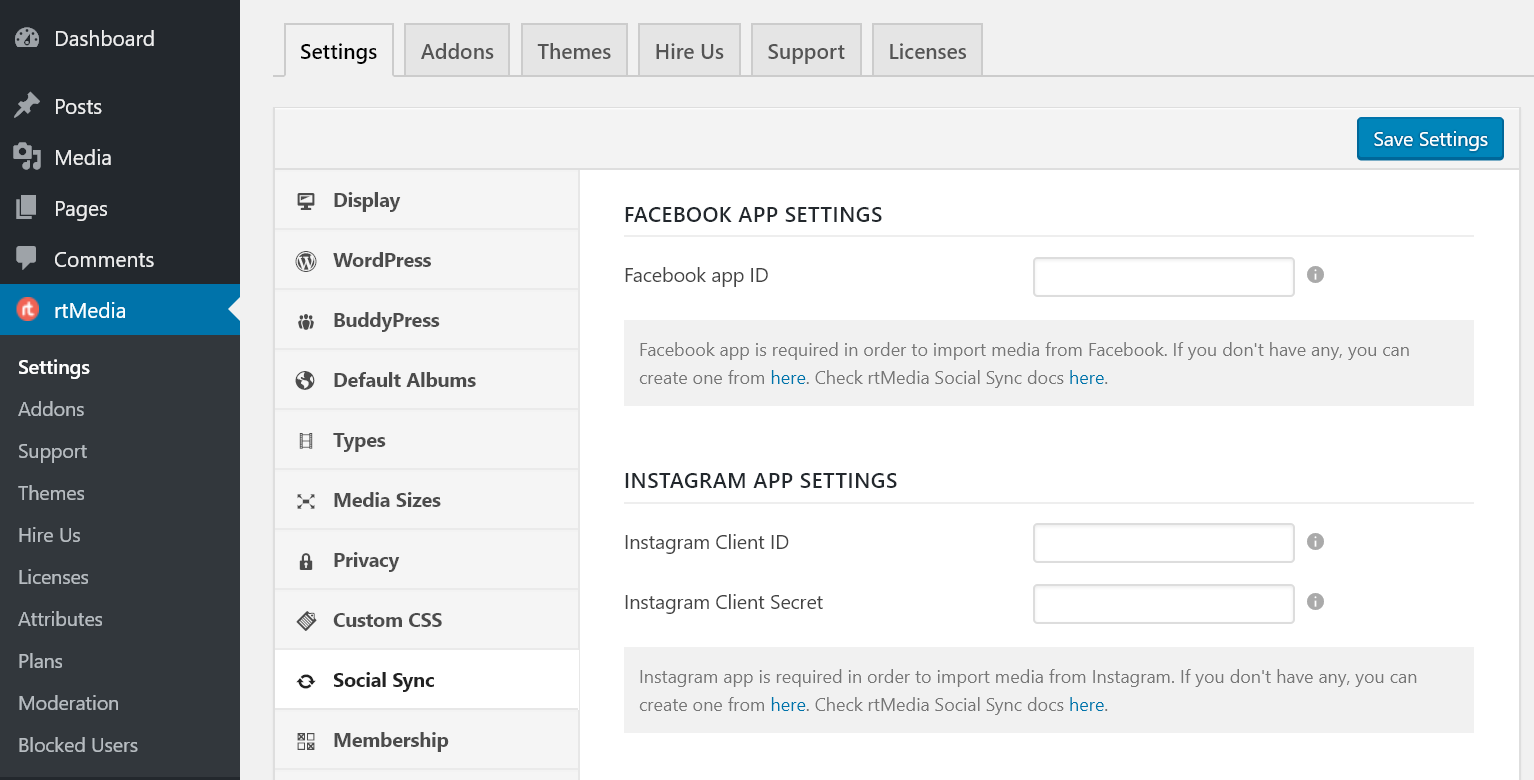
Task: Click the WordPress logo icon beside WordPress tab
Action: click(306, 260)
